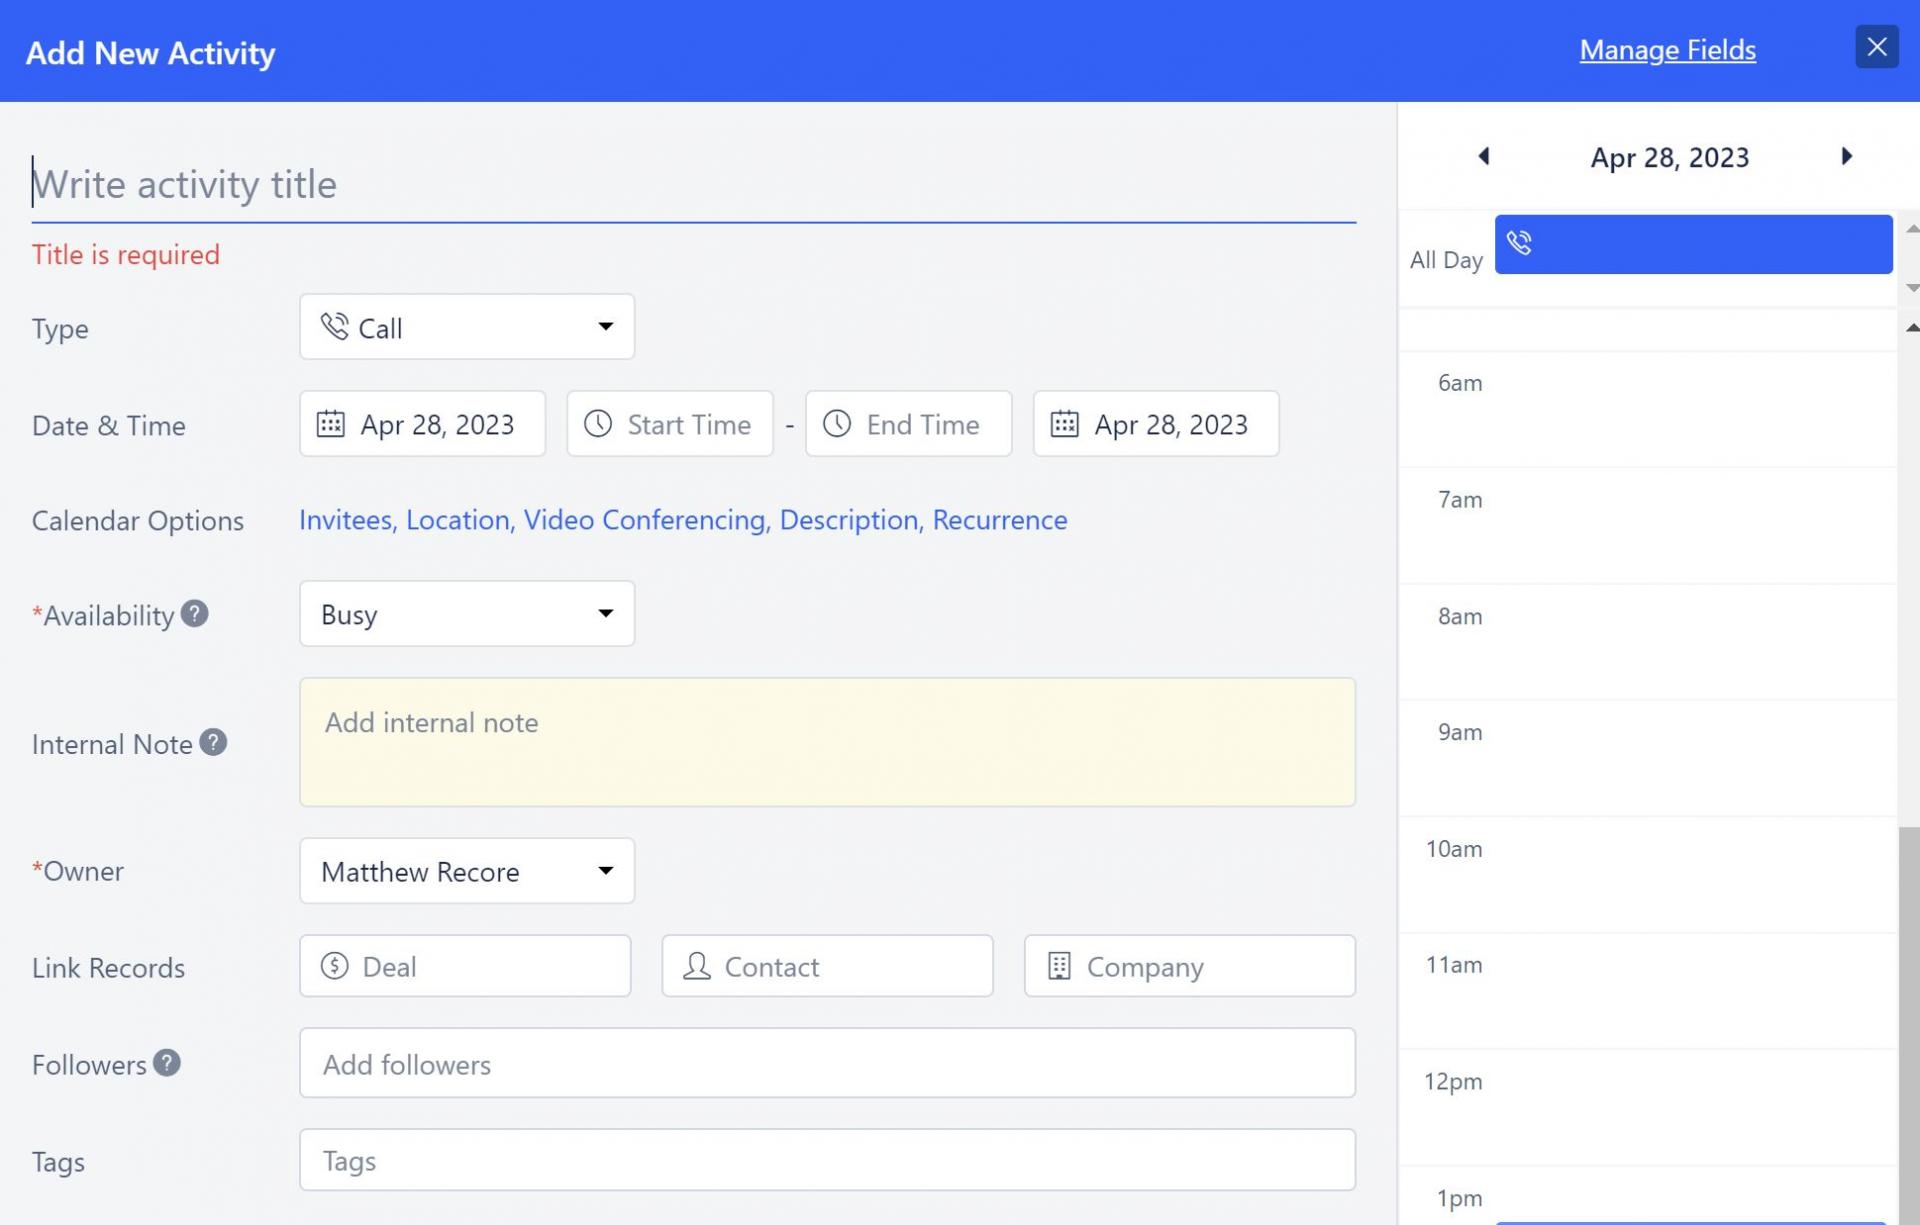The width and height of the screenshot is (1920, 1225).
Task: Open the Owner dropdown Matthew Recore
Action: [466, 871]
